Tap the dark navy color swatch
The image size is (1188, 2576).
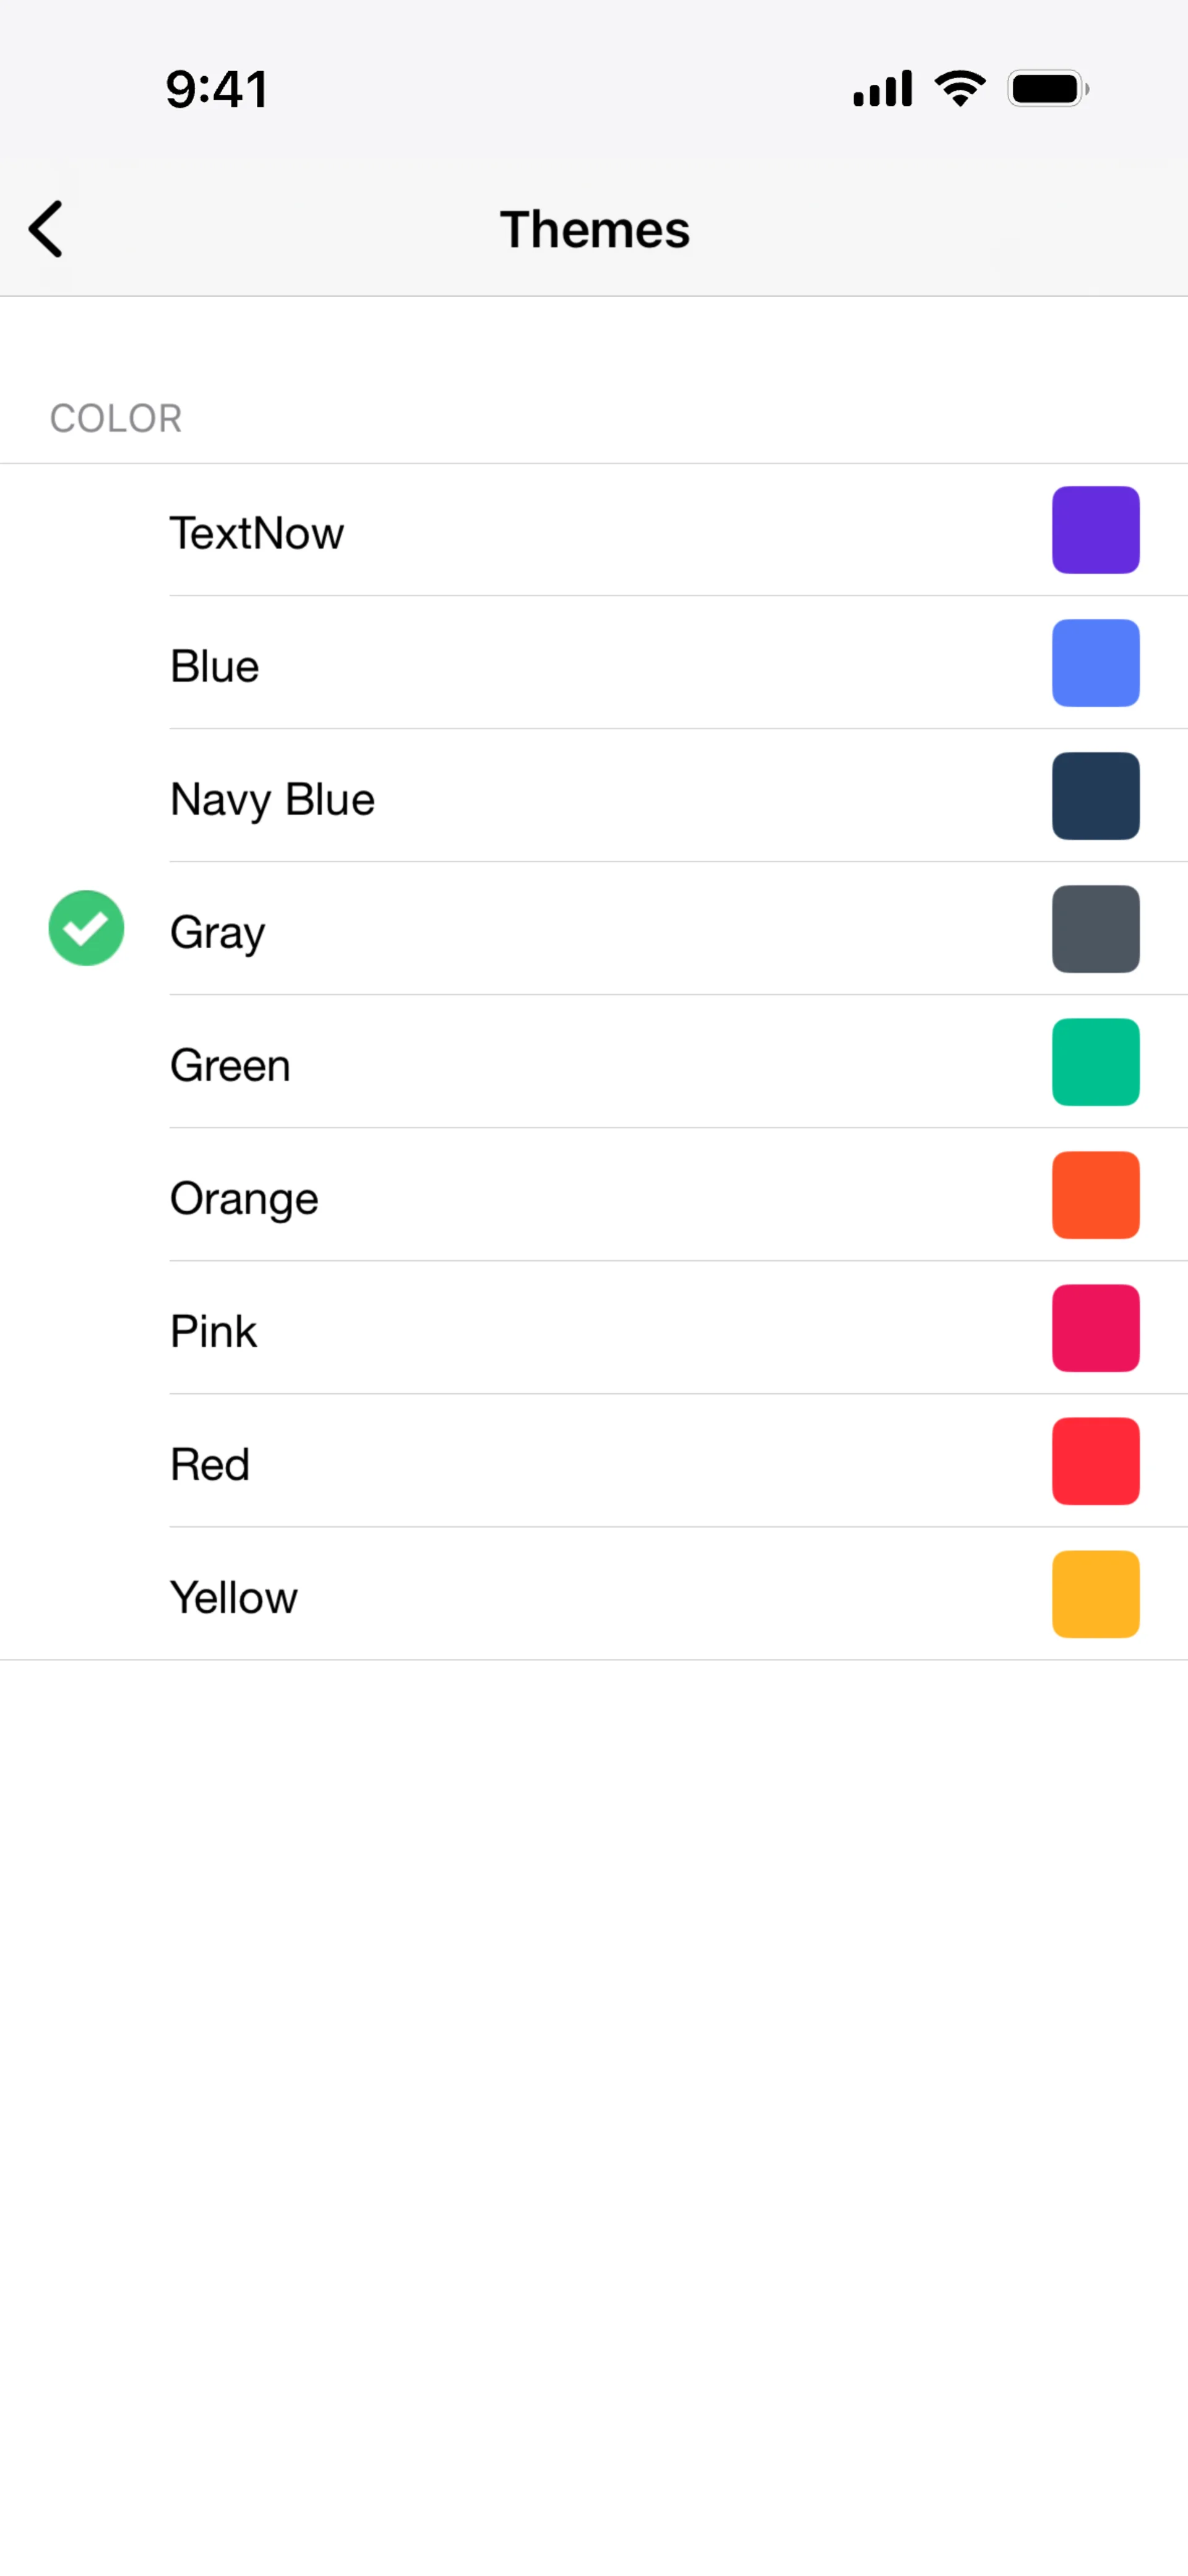click(x=1095, y=796)
